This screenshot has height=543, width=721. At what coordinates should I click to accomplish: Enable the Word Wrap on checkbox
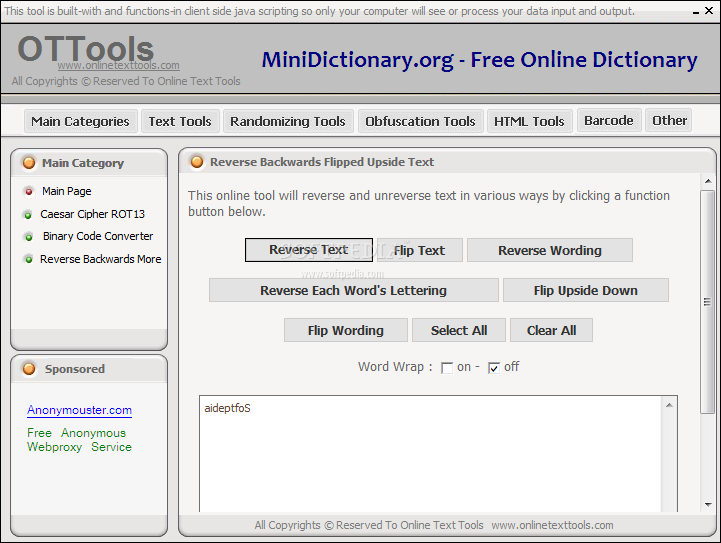(446, 368)
